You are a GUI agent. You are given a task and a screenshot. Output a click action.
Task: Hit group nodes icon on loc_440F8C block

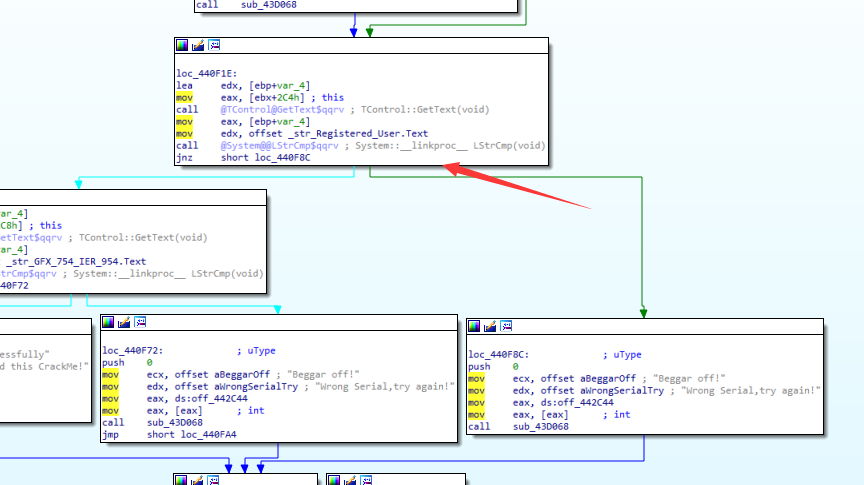(x=507, y=326)
